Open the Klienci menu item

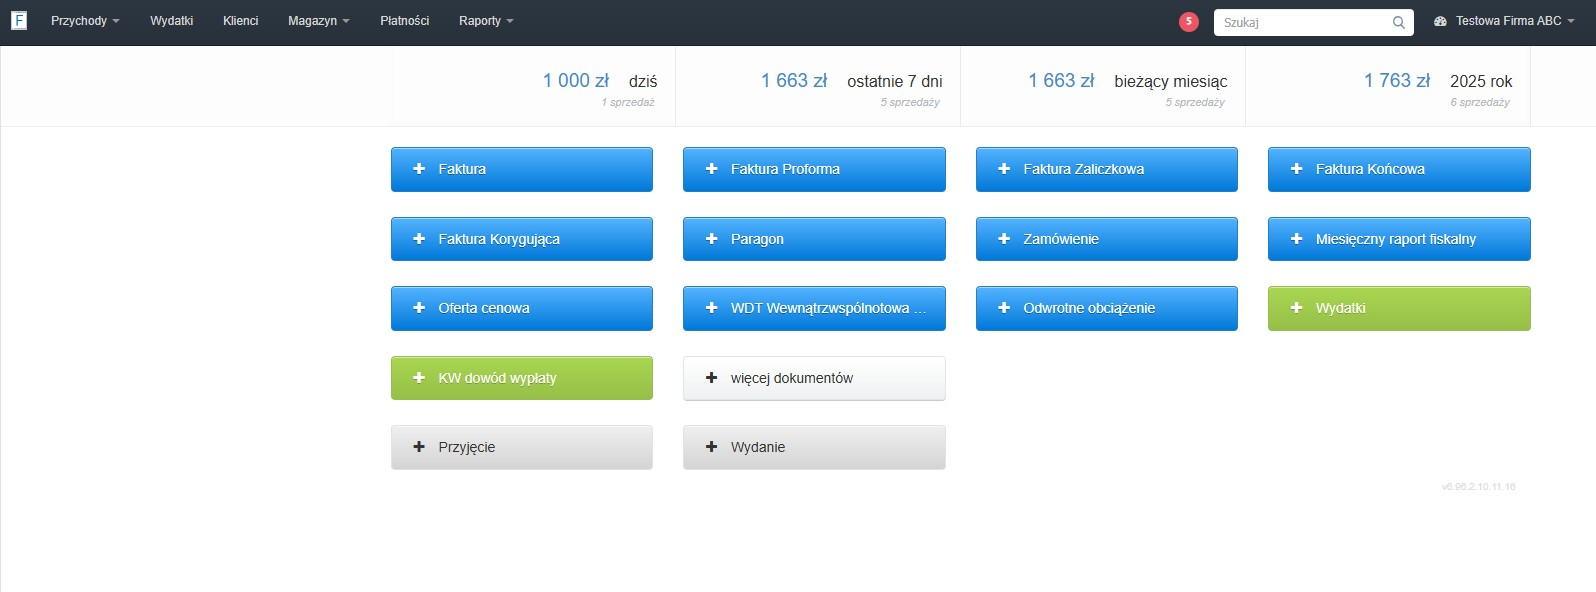coord(241,21)
